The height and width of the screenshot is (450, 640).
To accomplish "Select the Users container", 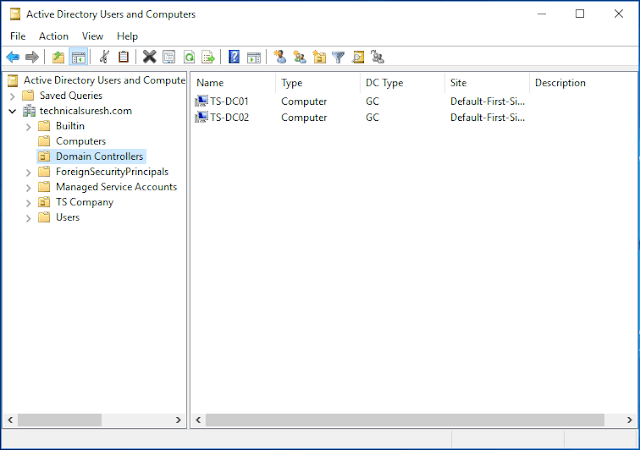I will [68, 217].
